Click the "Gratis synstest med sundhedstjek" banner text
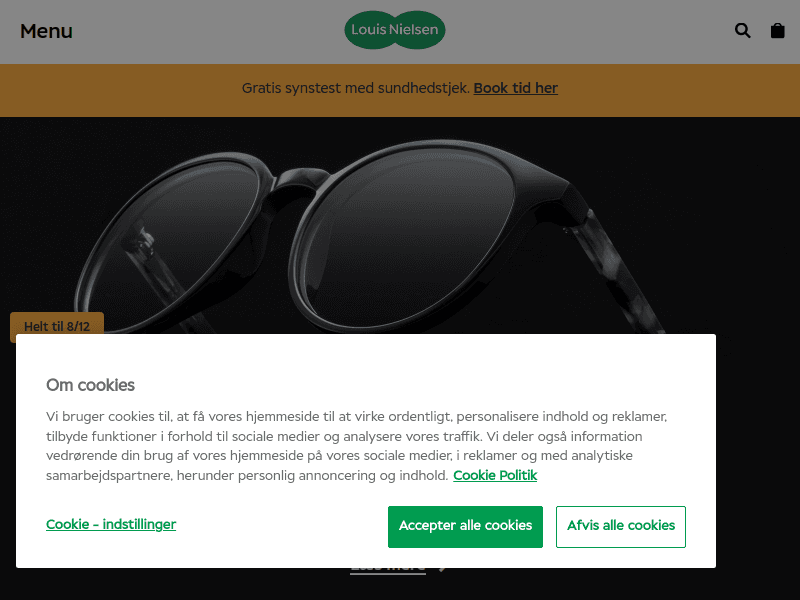Screen dimensions: 800x600 356,88
